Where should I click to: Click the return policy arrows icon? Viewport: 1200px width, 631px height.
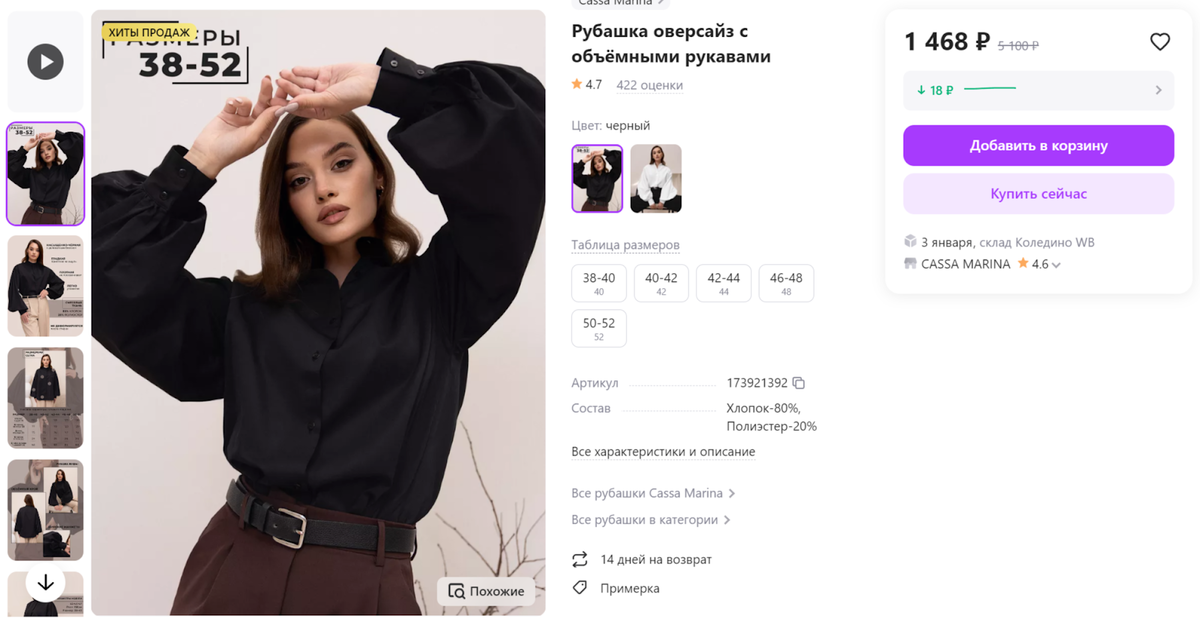[x=580, y=559]
